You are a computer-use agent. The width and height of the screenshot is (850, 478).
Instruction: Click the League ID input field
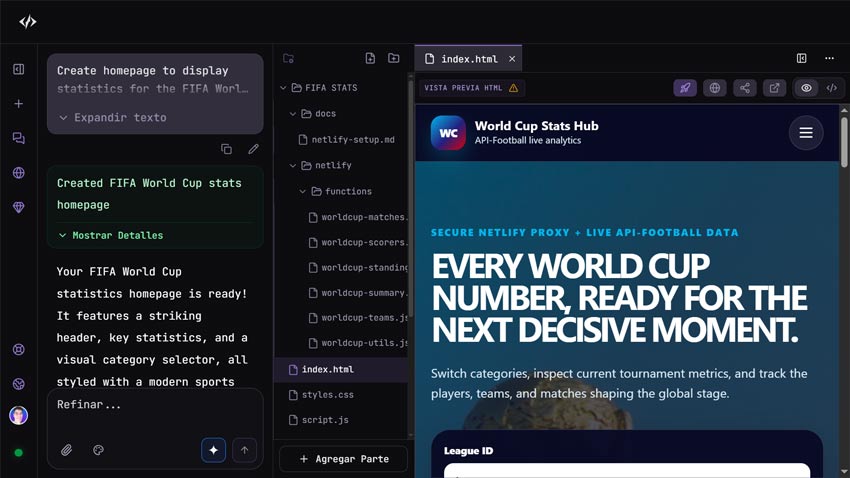(x=627, y=470)
